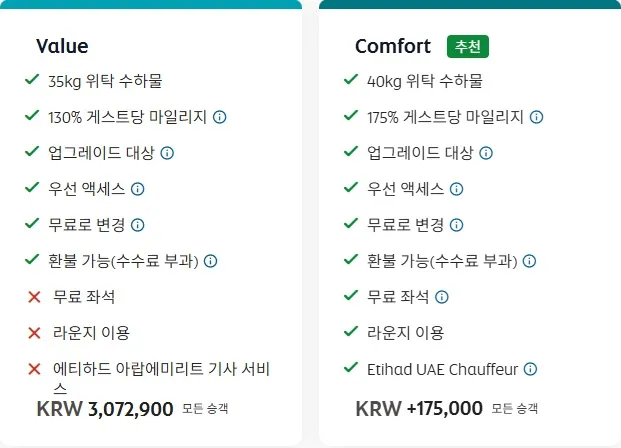Open info icon next to Value 업그레이드 대상
The height and width of the screenshot is (448, 621).
[167, 153]
